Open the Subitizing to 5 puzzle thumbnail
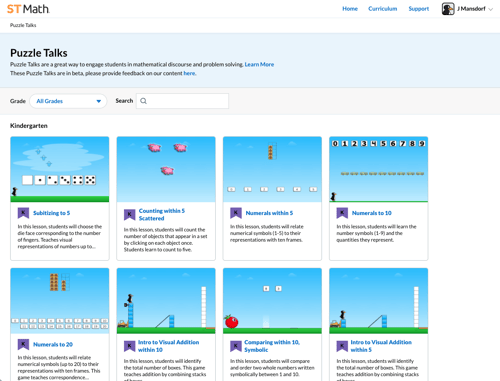Image resolution: width=500 pixels, height=381 pixels. [60, 169]
